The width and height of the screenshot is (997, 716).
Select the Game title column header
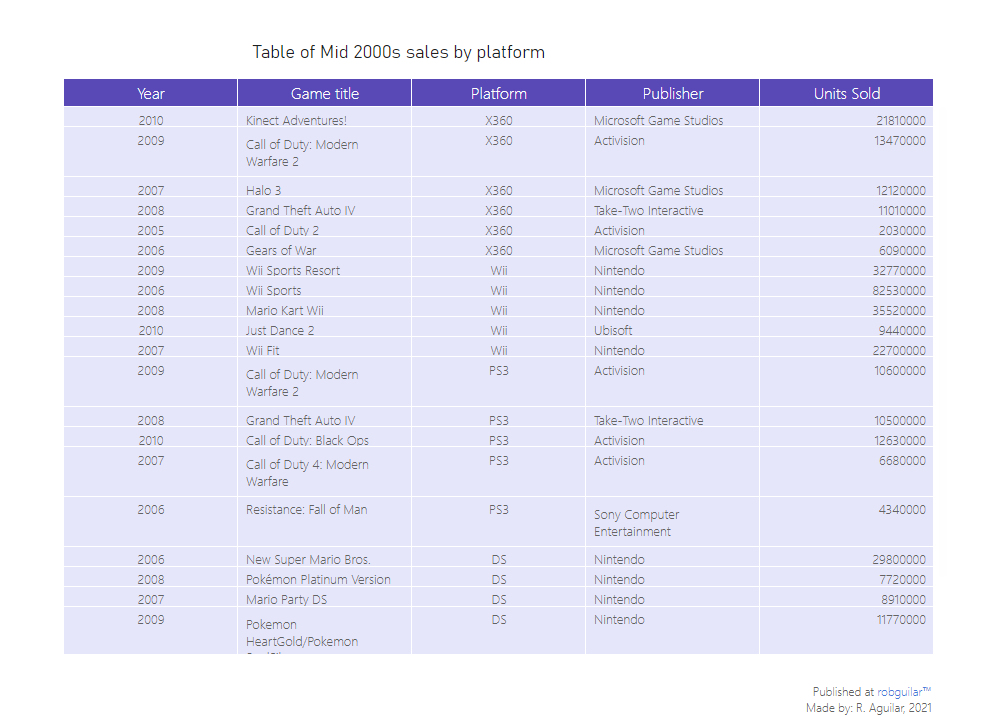coord(325,93)
